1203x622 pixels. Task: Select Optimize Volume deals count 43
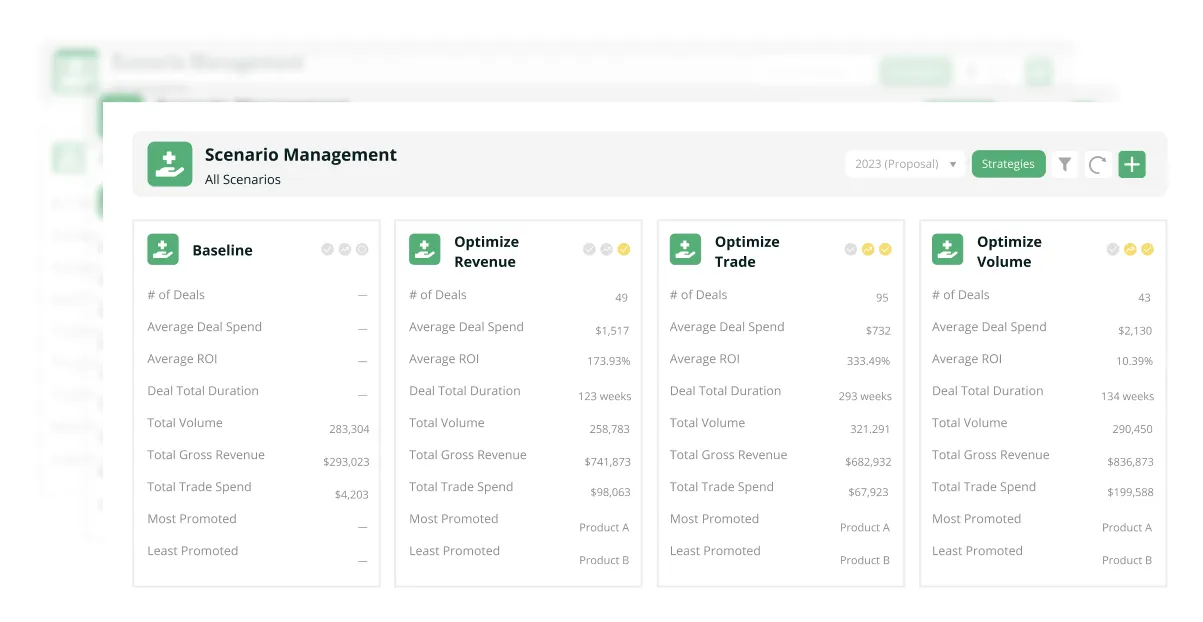1144,298
